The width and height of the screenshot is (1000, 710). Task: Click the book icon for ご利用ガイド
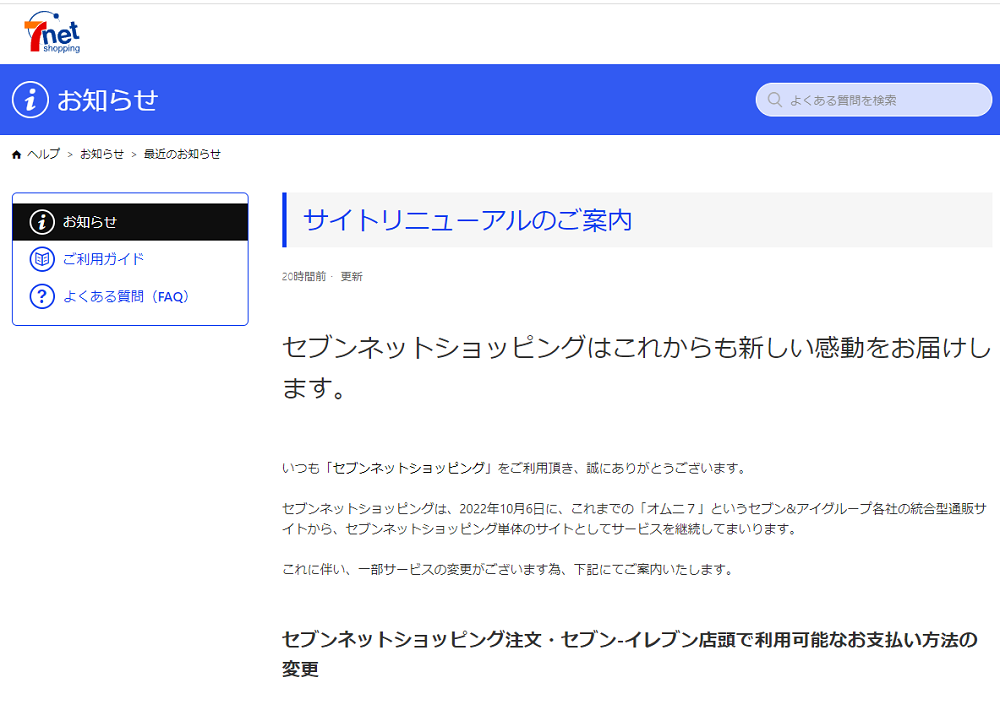coord(42,259)
